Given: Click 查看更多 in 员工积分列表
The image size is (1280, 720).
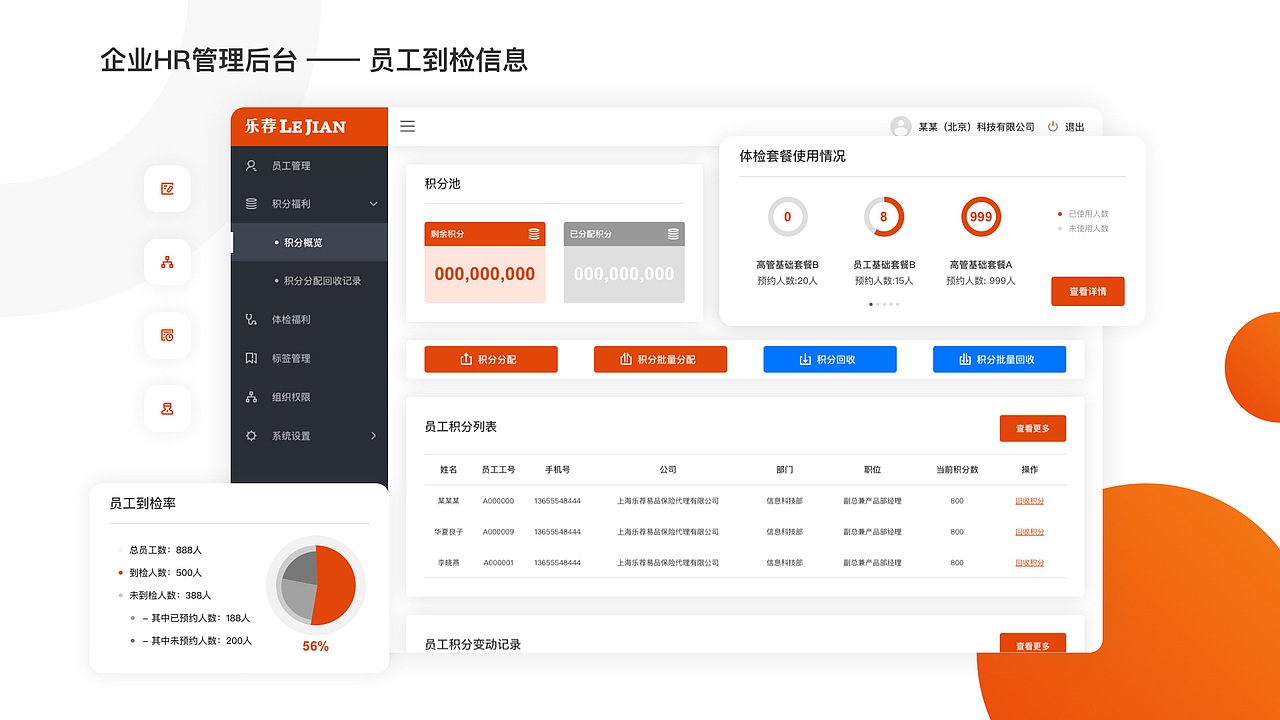Looking at the screenshot, I should [x=1033, y=428].
